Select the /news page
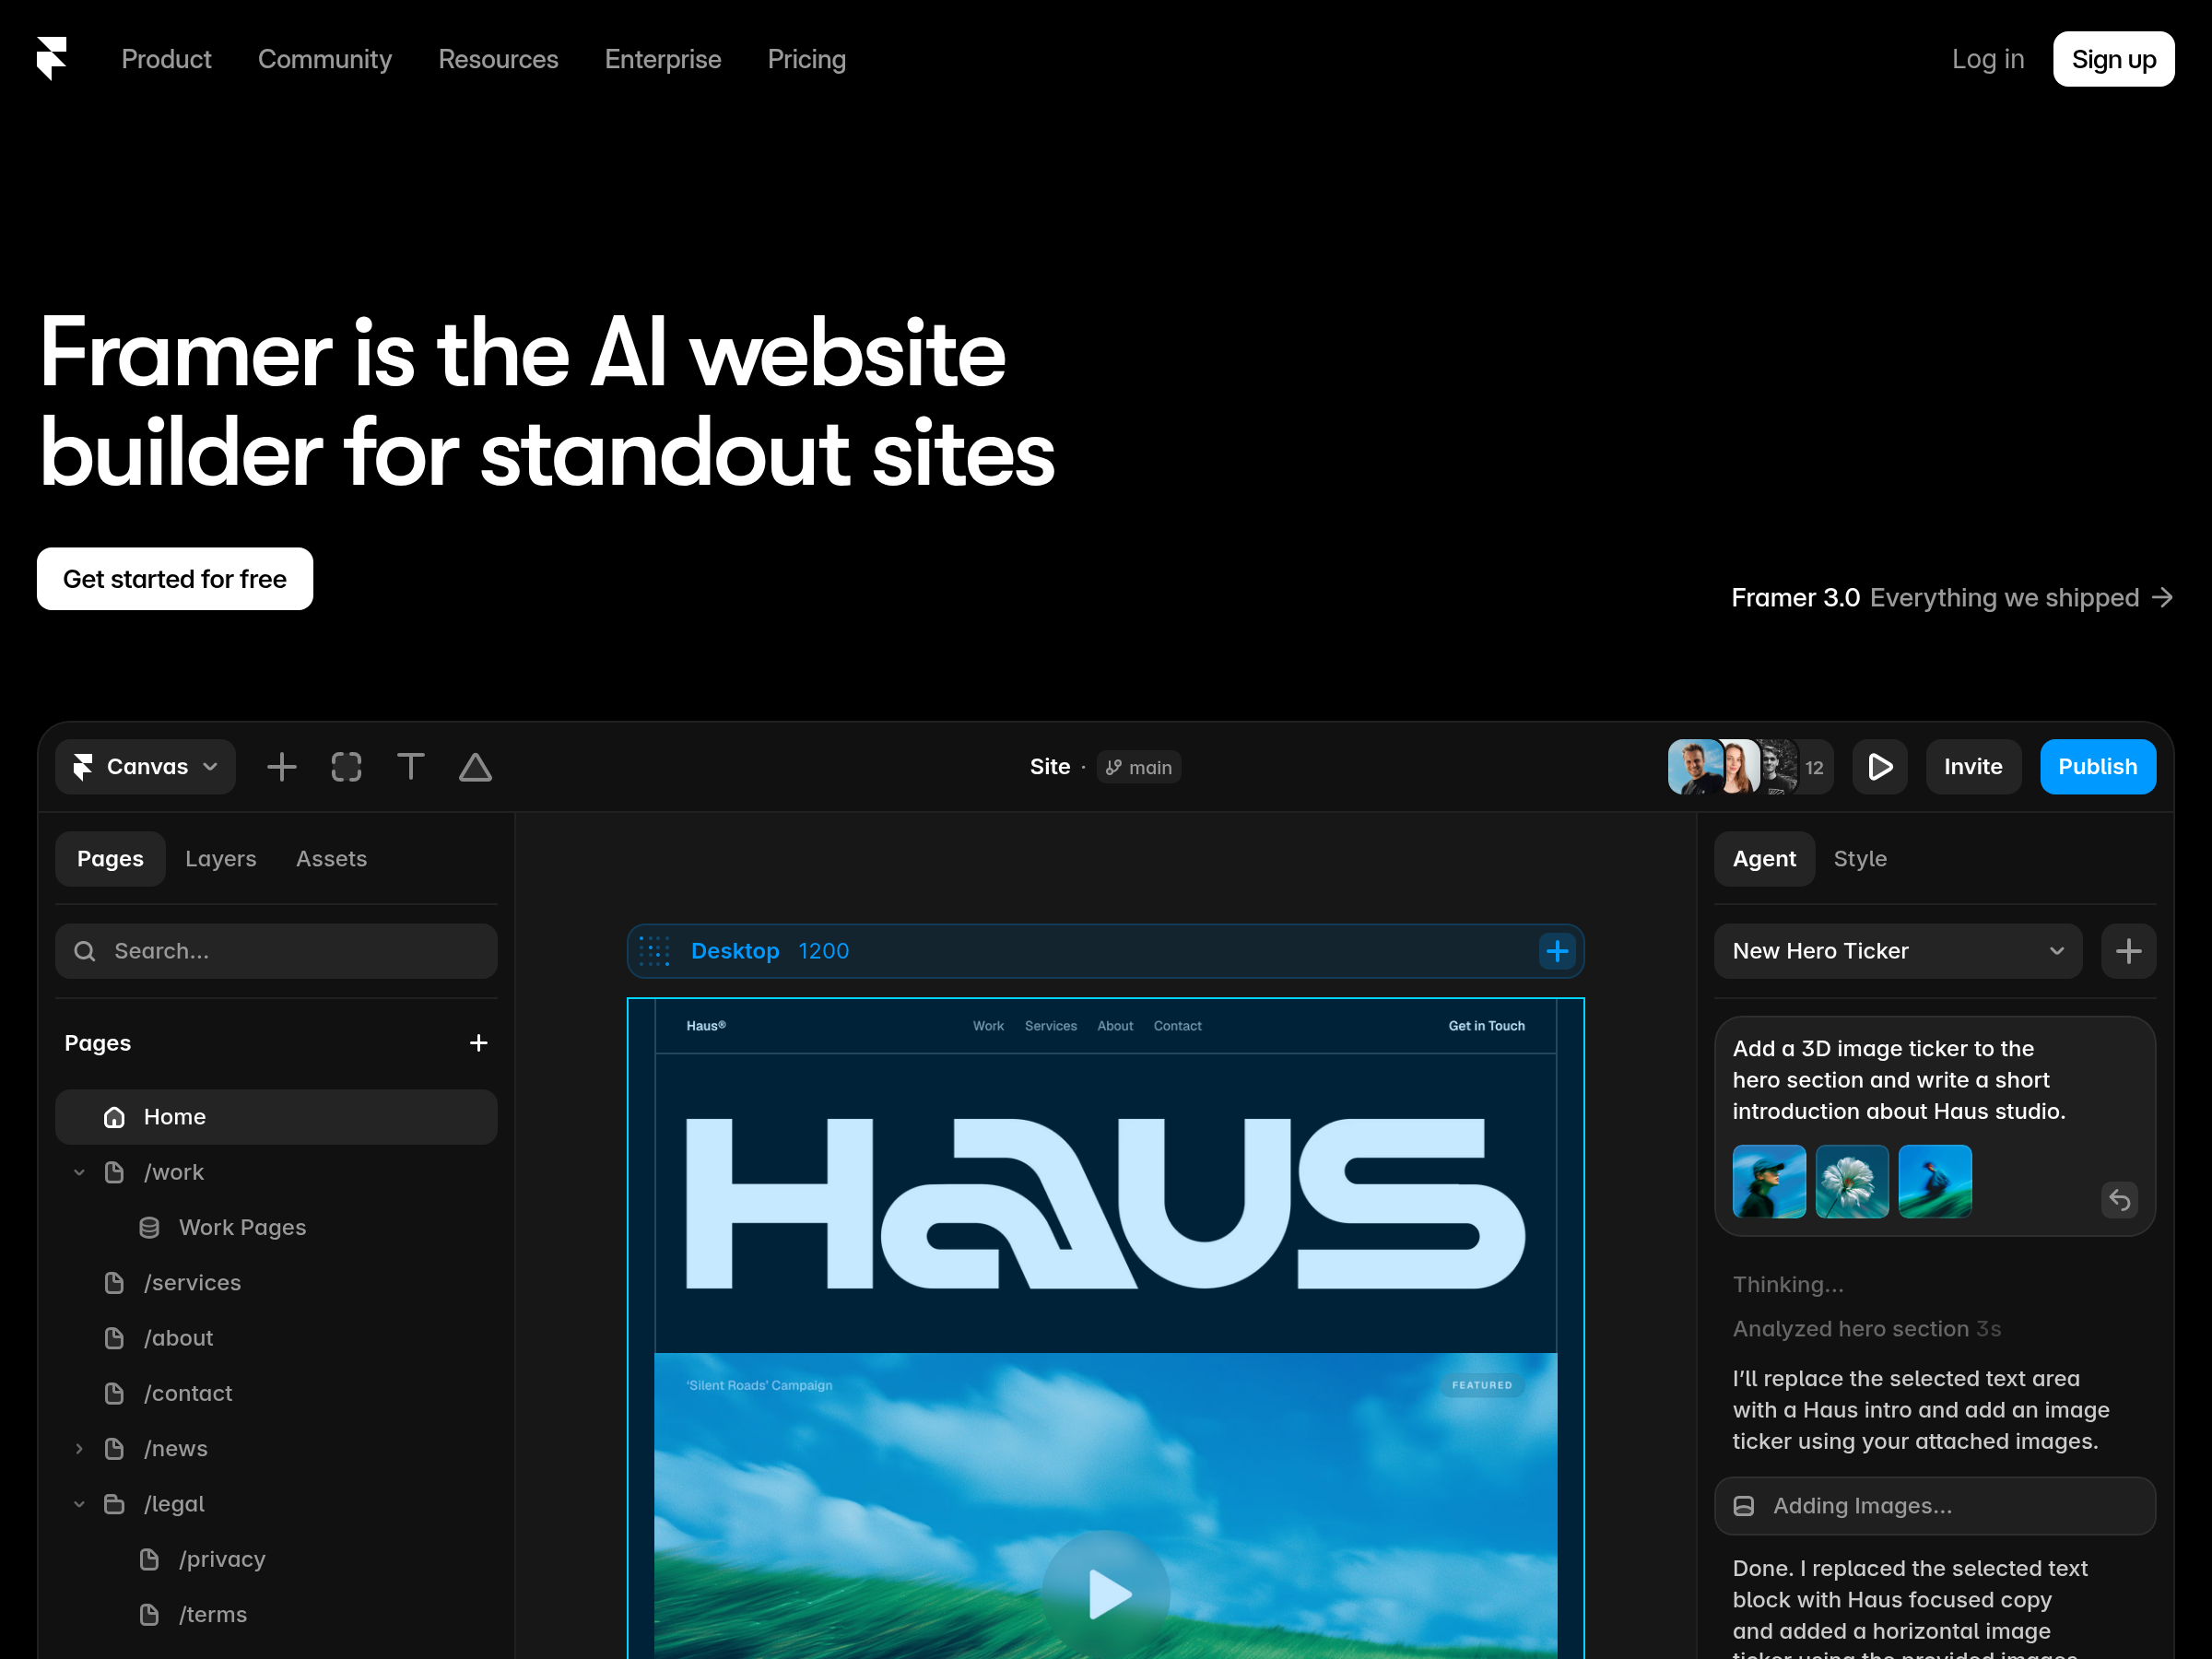 pyautogui.click(x=176, y=1448)
